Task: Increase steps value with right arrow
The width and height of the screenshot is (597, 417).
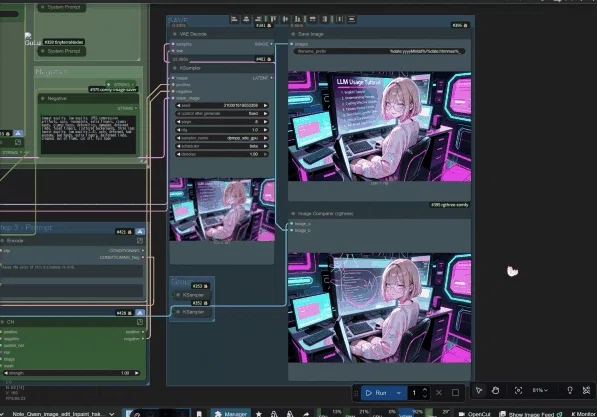Action: point(265,122)
